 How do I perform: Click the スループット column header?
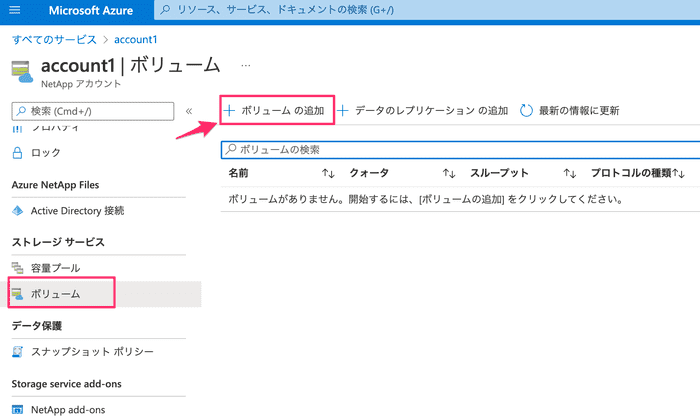point(500,173)
